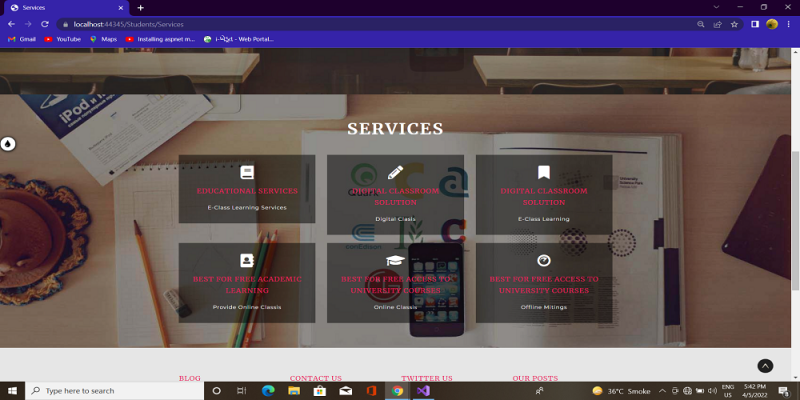The width and height of the screenshot is (800, 400).
Task: Click the SERVICES section title
Action: click(x=395, y=129)
